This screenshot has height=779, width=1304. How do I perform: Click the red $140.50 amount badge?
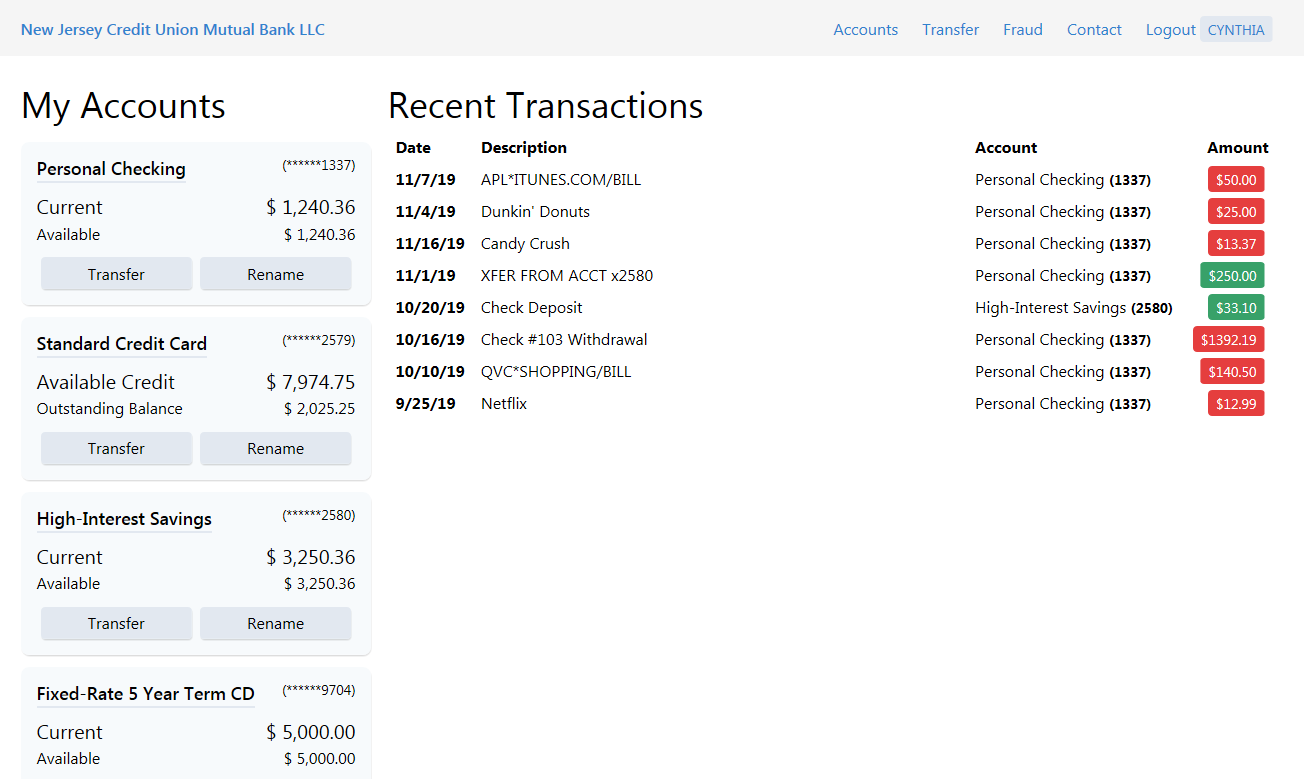1233,371
